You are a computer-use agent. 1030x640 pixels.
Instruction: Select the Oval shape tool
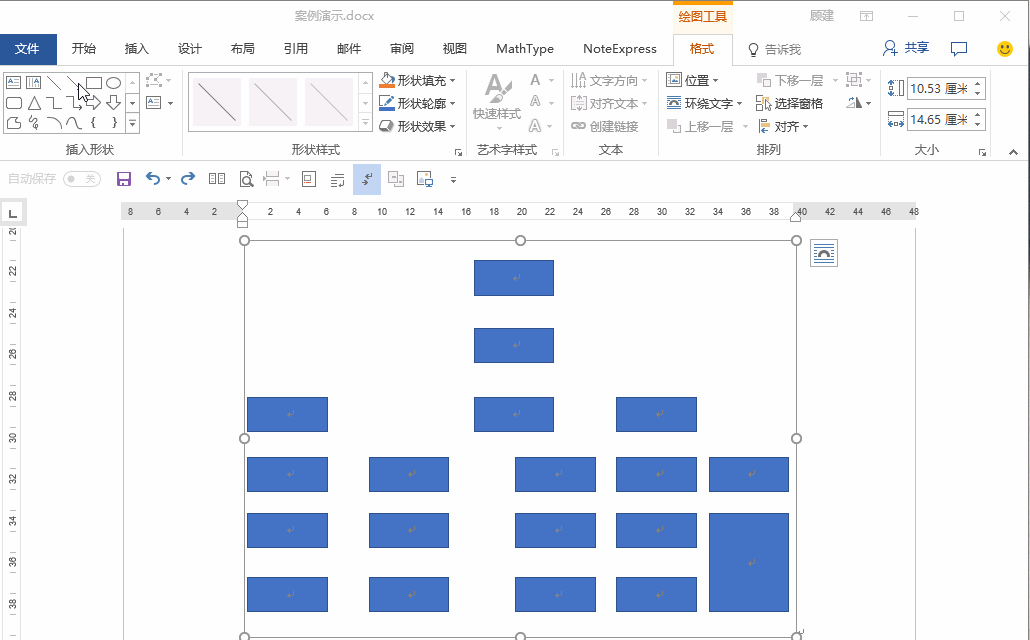[x=112, y=82]
